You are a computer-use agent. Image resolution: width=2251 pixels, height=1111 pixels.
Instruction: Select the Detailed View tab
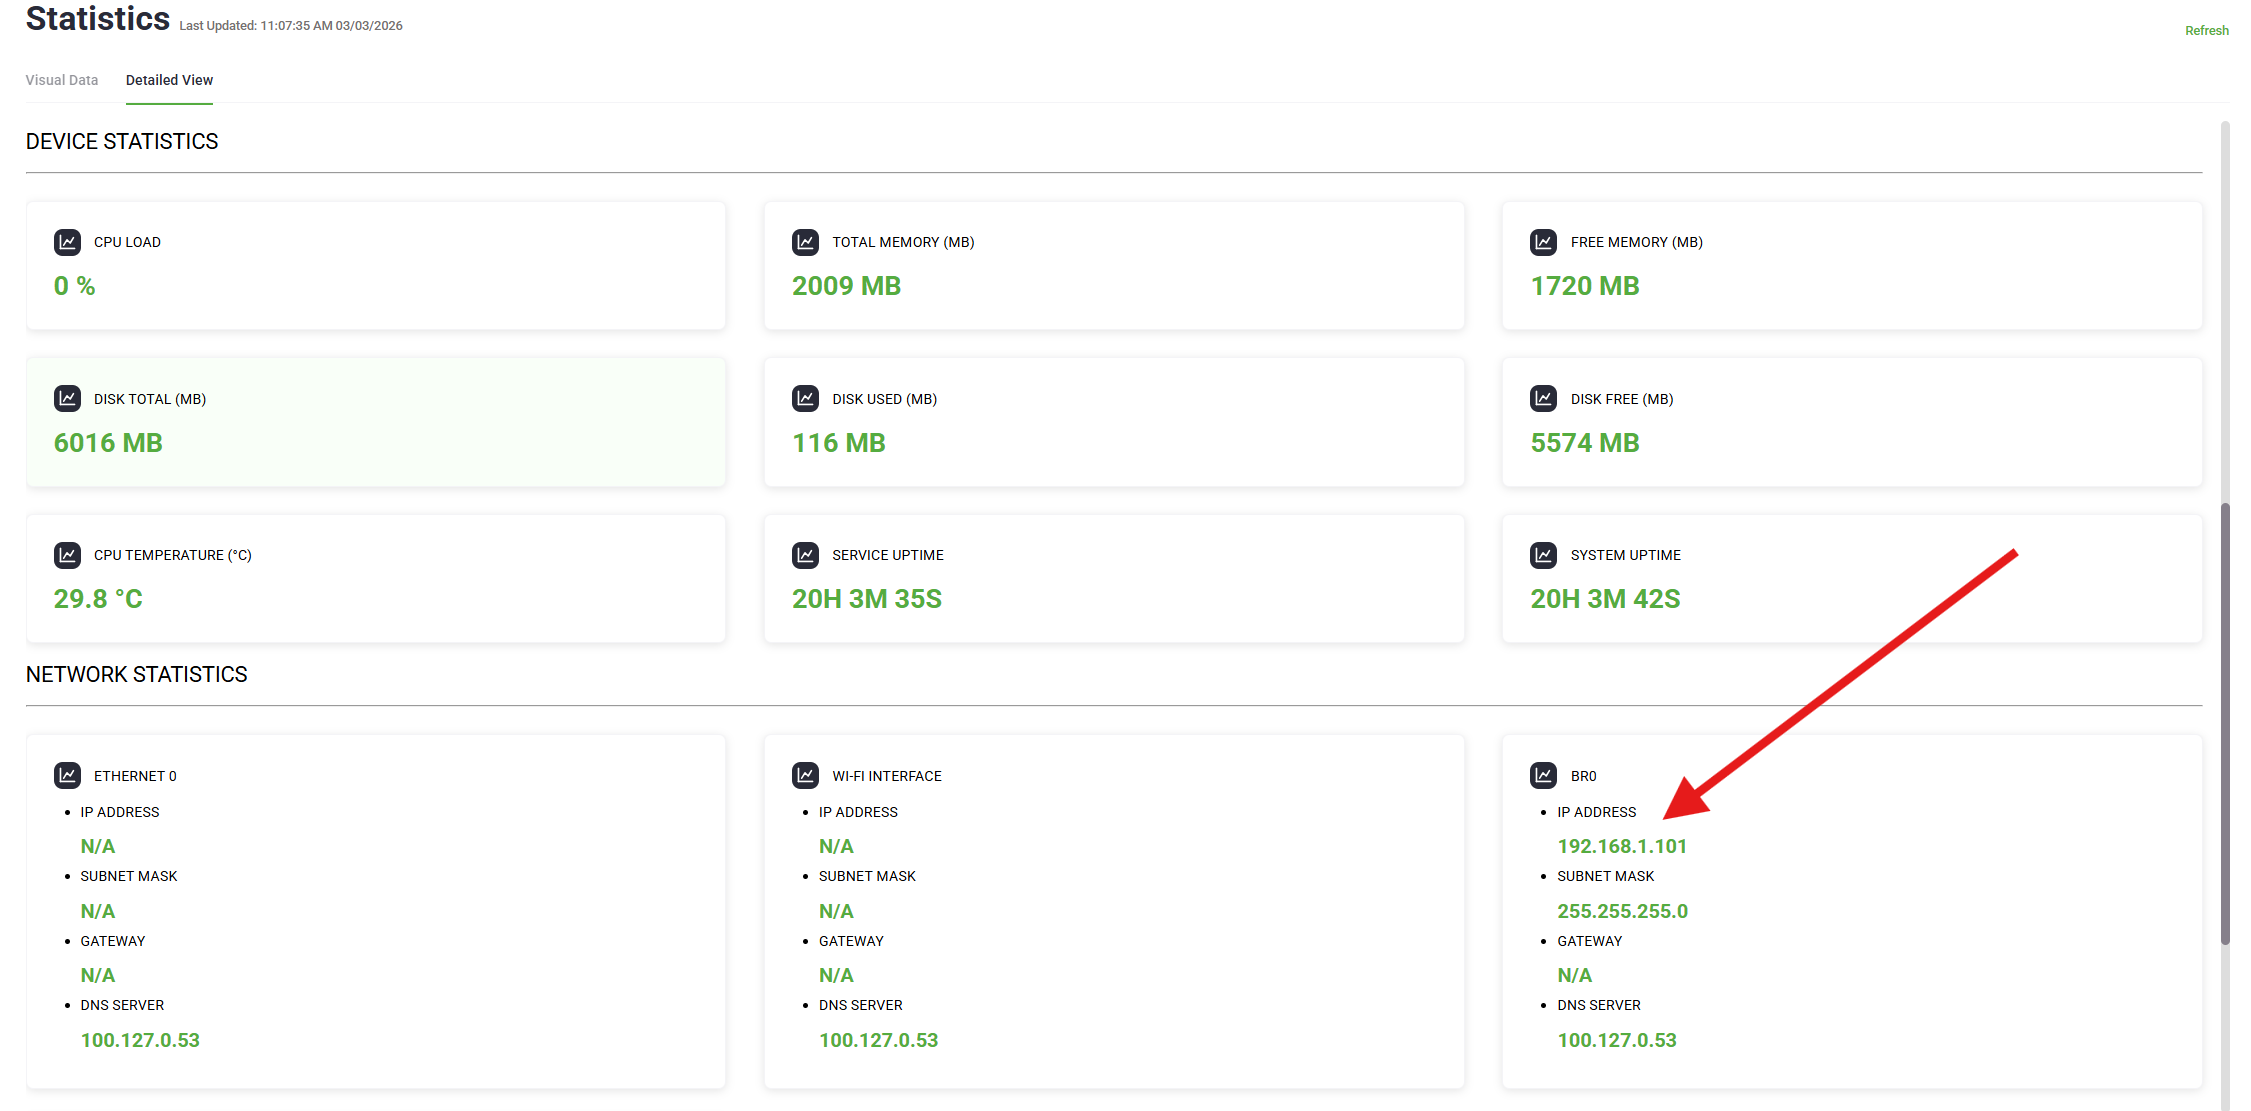coord(169,80)
